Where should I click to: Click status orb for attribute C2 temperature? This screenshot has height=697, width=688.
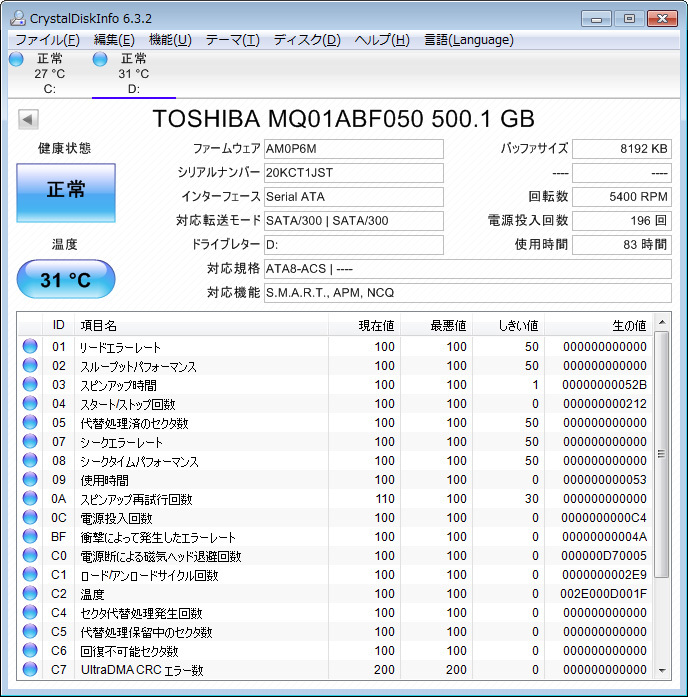pos(30,594)
